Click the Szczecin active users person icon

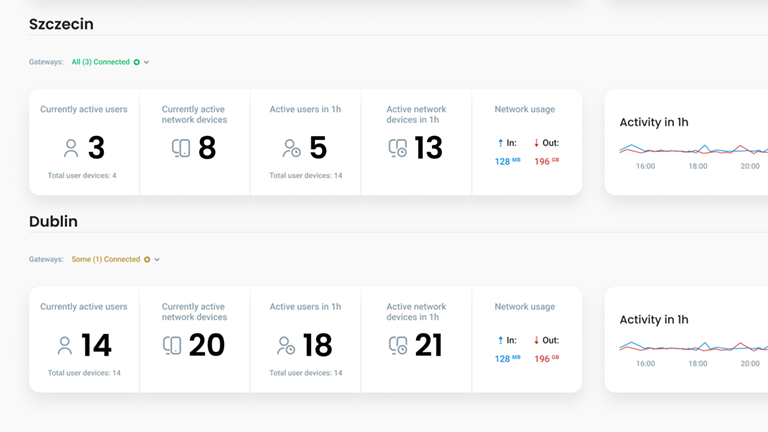point(71,148)
